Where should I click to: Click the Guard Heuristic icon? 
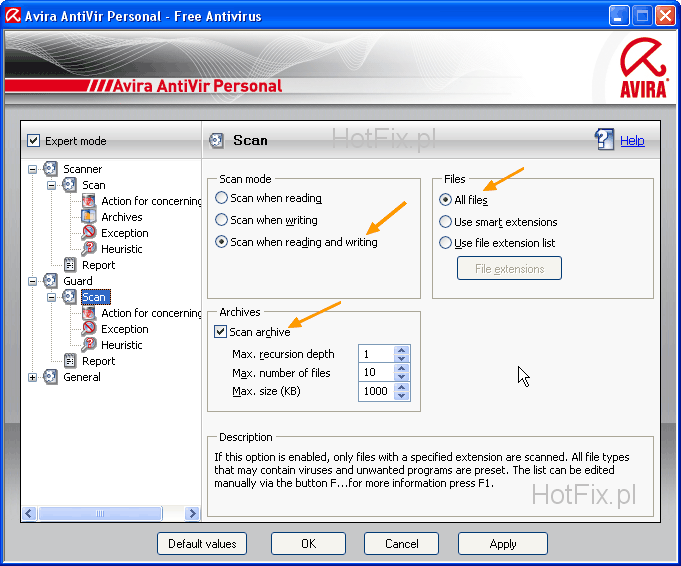pos(89,345)
